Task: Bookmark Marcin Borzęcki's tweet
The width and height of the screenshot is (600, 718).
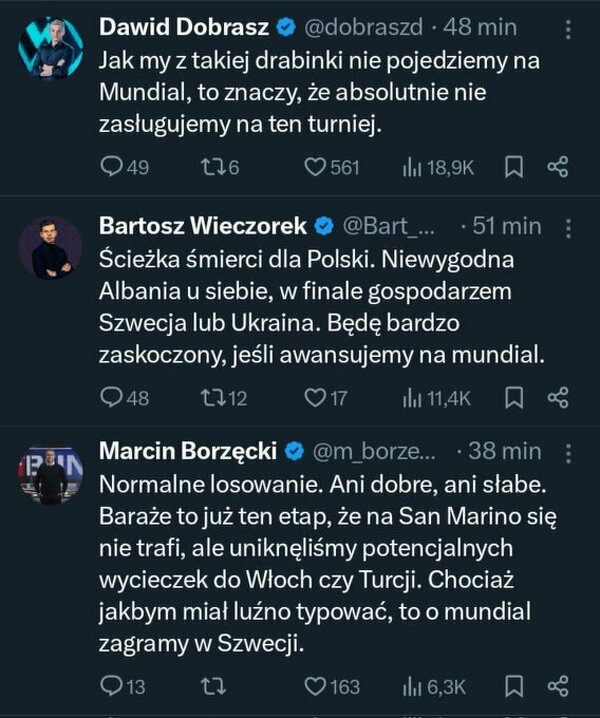Action: [x=514, y=685]
